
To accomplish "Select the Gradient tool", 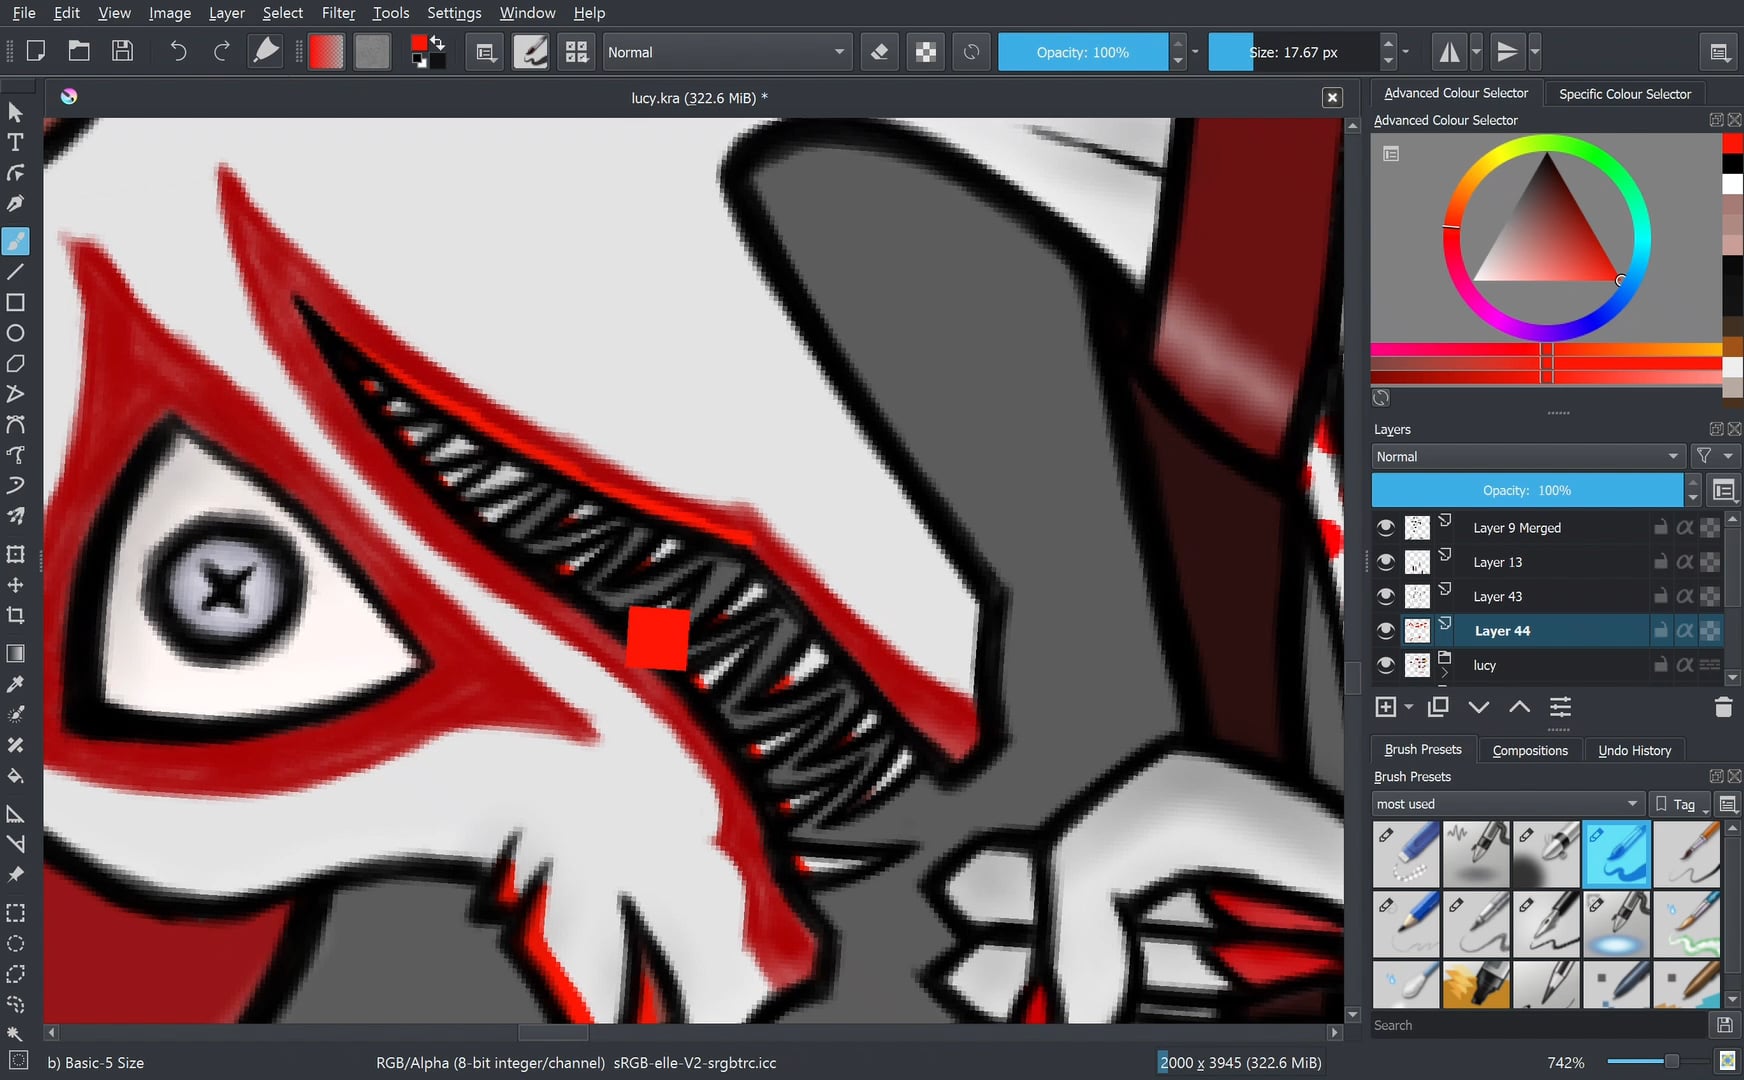I will (16, 653).
